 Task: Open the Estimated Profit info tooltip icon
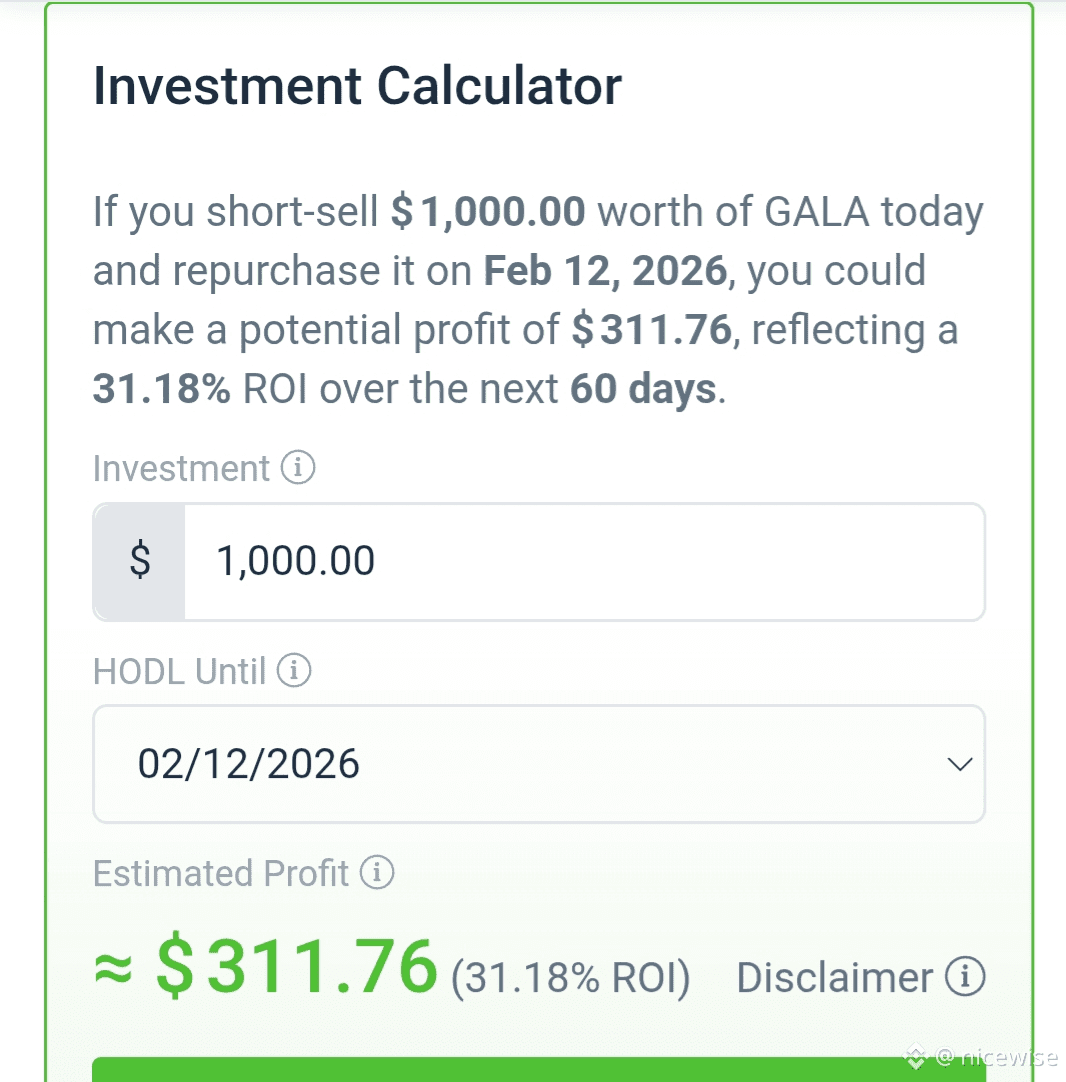(x=377, y=873)
